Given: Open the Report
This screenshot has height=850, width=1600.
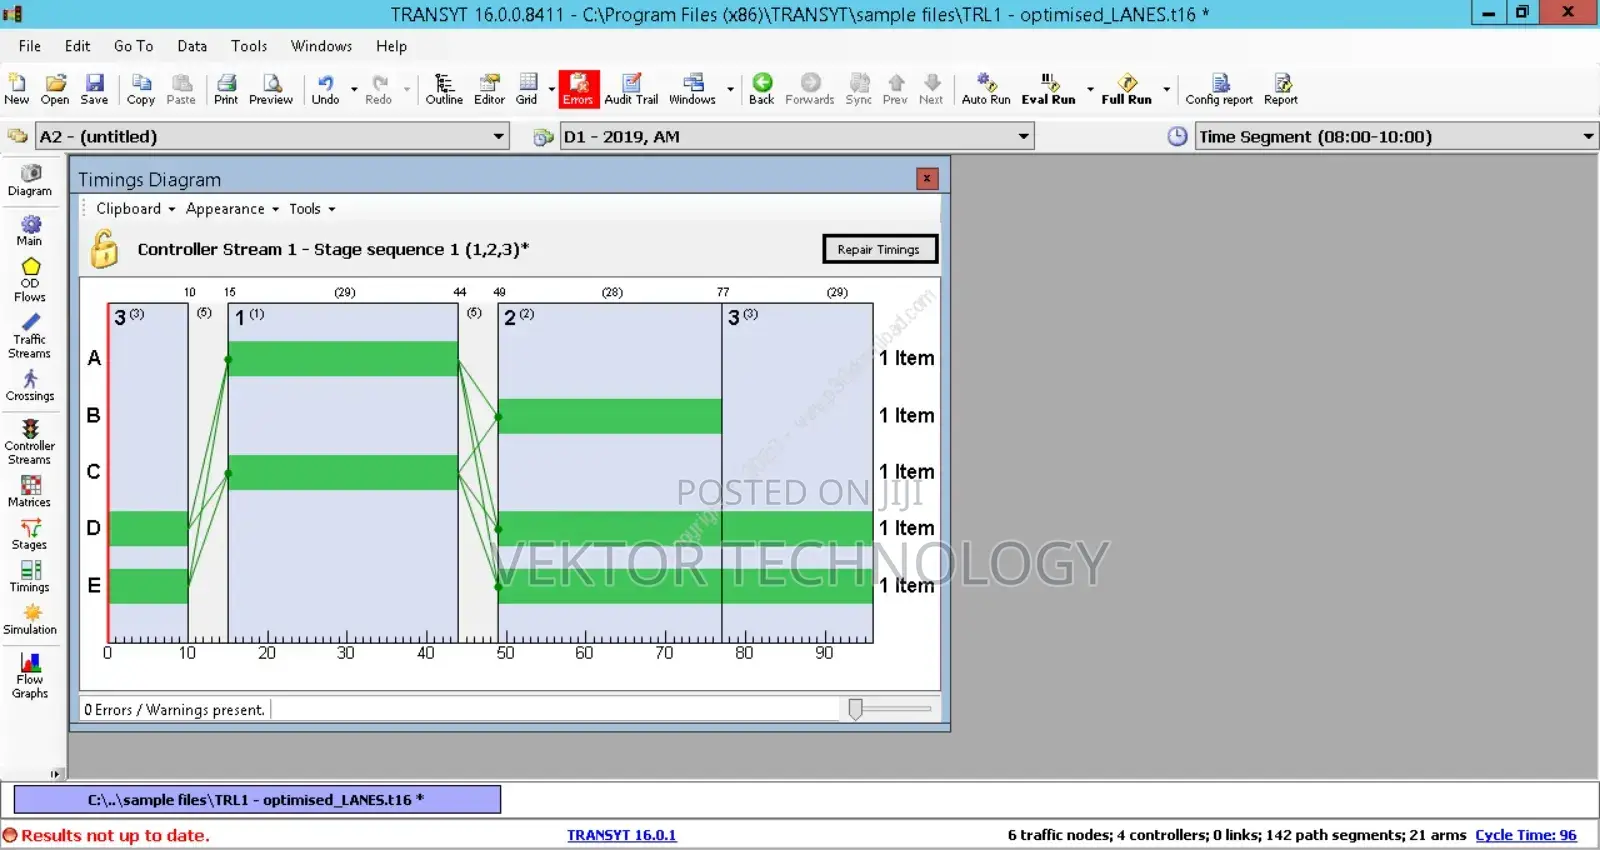Looking at the screenshot, I should tap(1281, 88).
